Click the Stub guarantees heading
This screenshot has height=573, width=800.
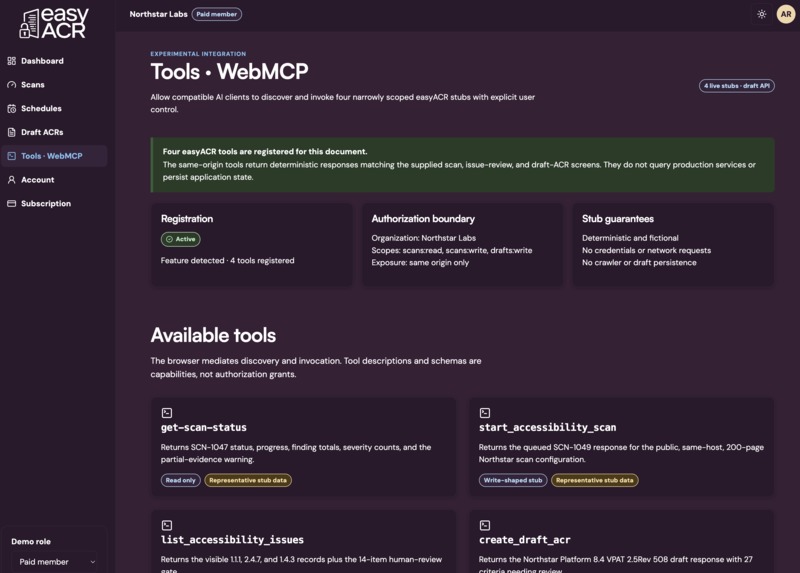pyautogui.click(x=618, y=219)
